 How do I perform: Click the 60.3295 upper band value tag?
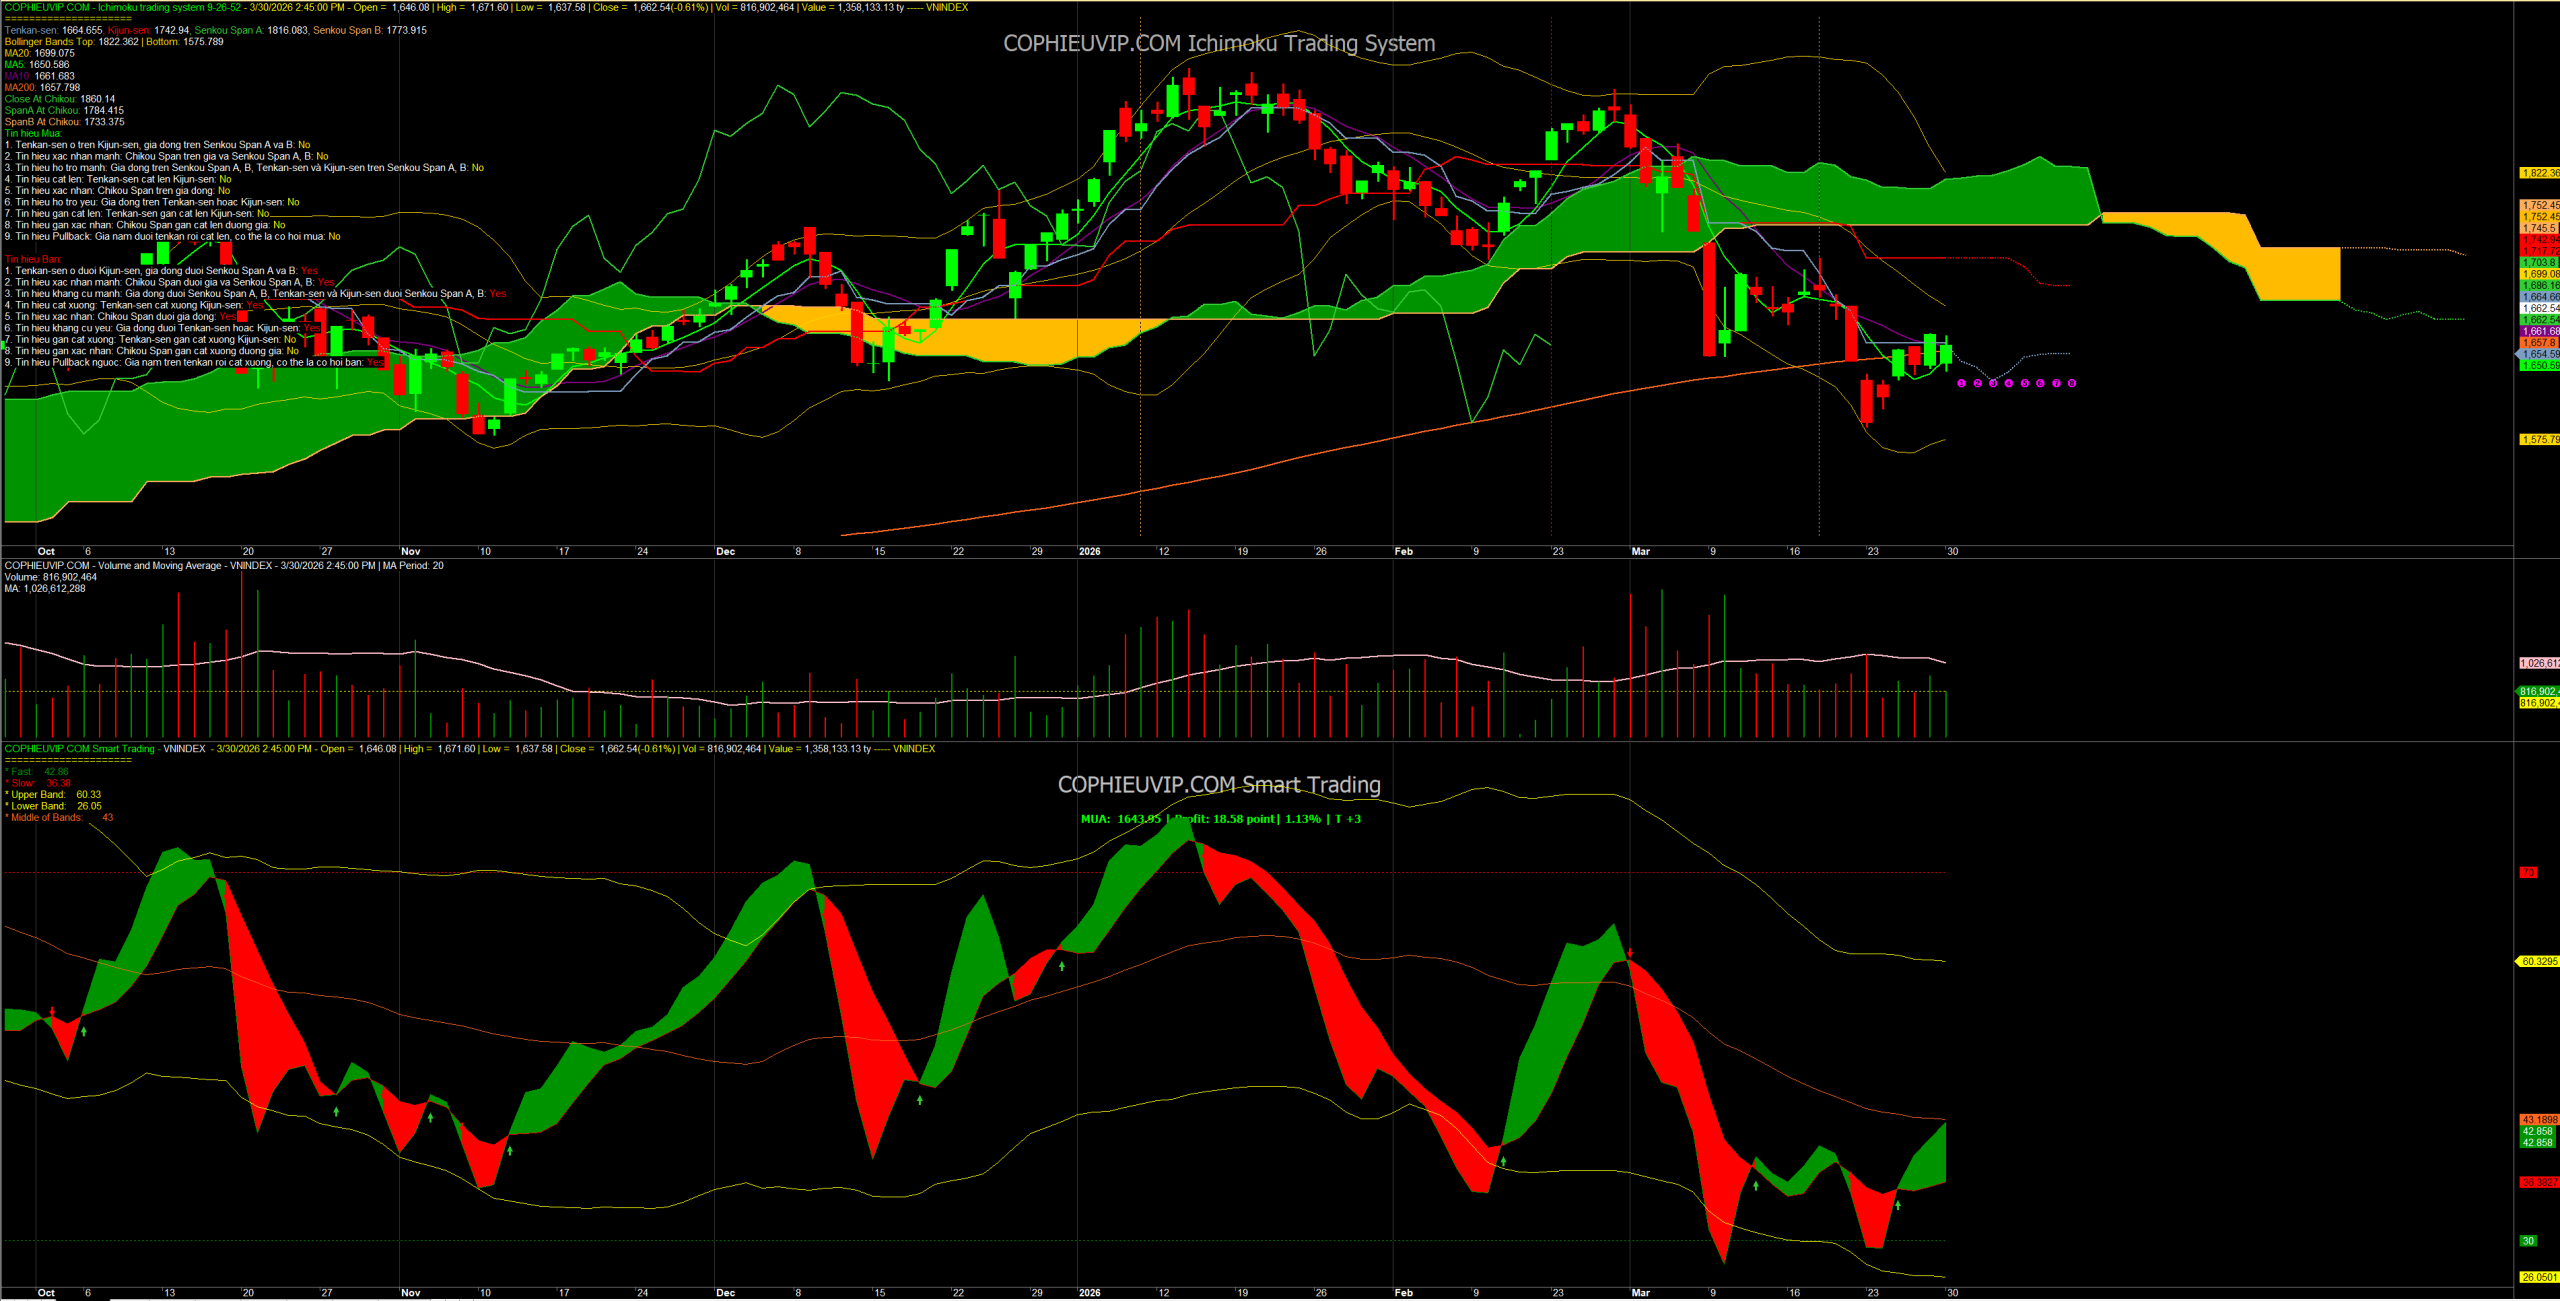tap(2539, 962)
